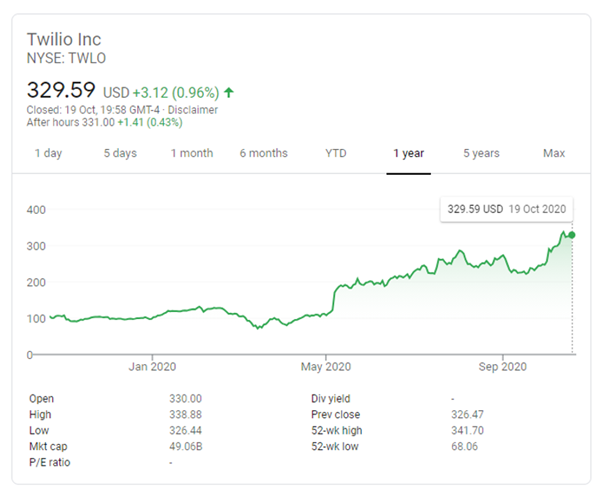Click the May 2020 axis label
The width and height of the screenshot is (602, 497).
(326, 366)
